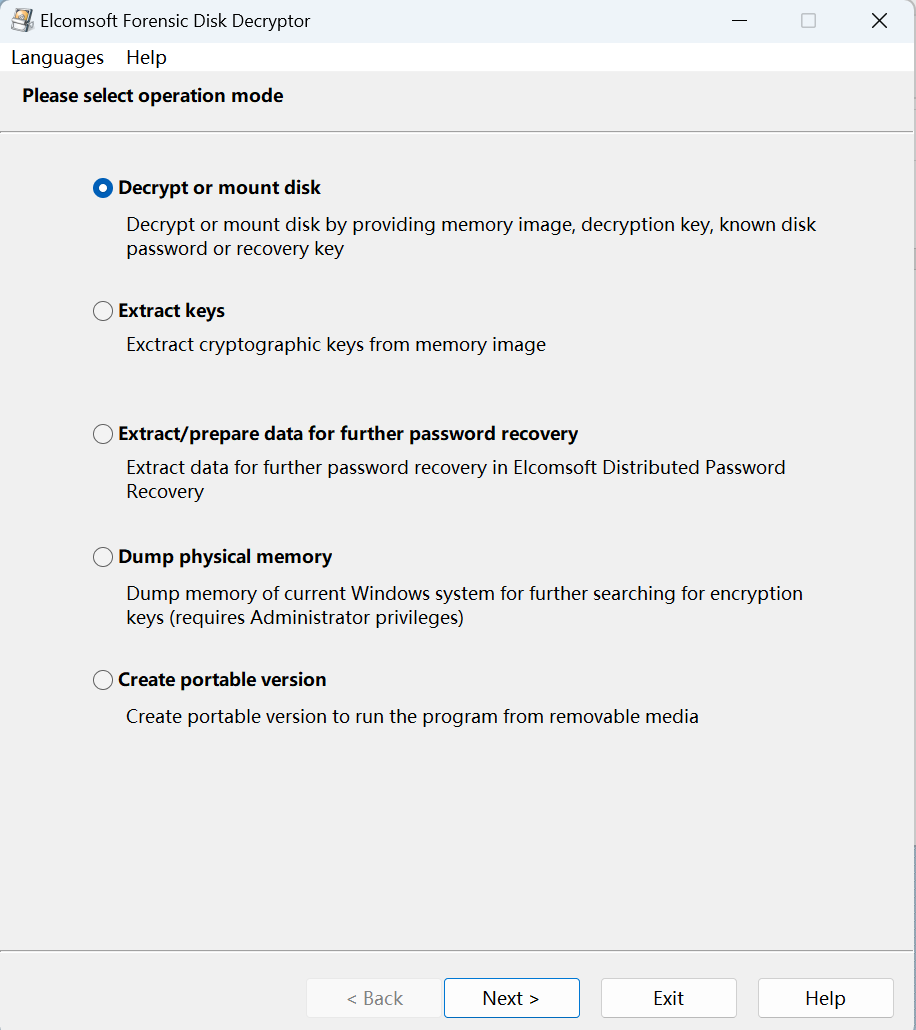Click the window title text in title bar
The height and width of the screenshot is (1030, 916).
point(175,20)
